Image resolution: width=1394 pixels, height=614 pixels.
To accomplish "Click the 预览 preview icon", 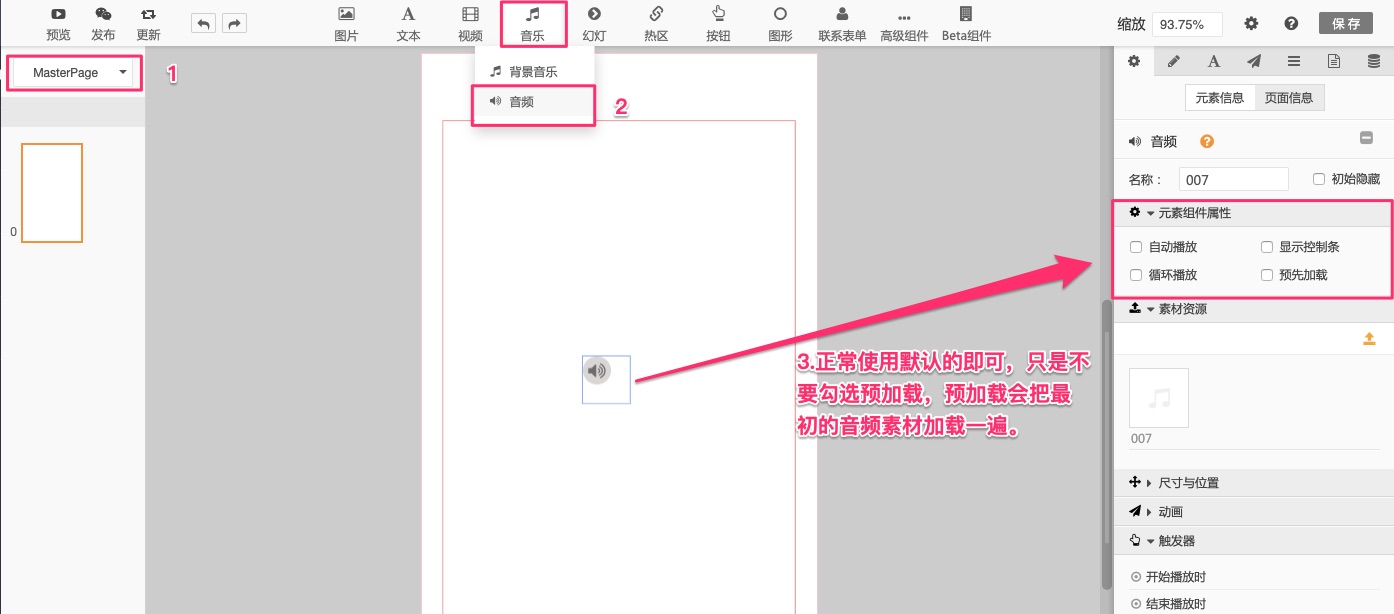I will tap(59, 15).
